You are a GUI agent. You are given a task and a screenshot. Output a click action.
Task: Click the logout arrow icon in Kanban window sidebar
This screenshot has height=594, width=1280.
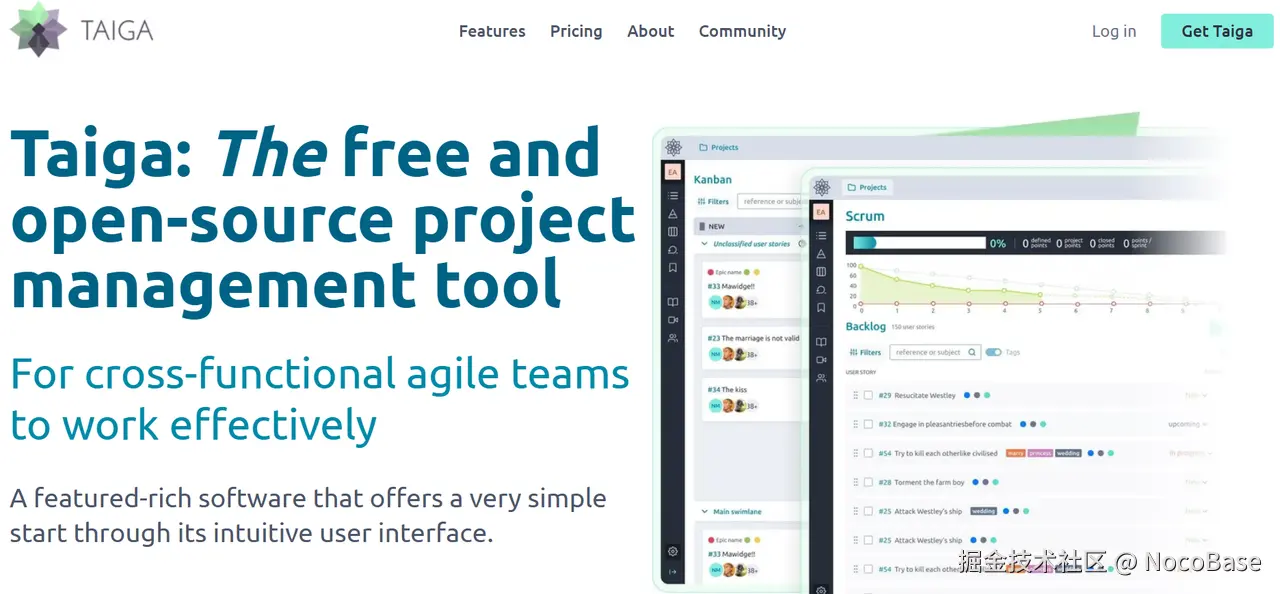[673, 571]
